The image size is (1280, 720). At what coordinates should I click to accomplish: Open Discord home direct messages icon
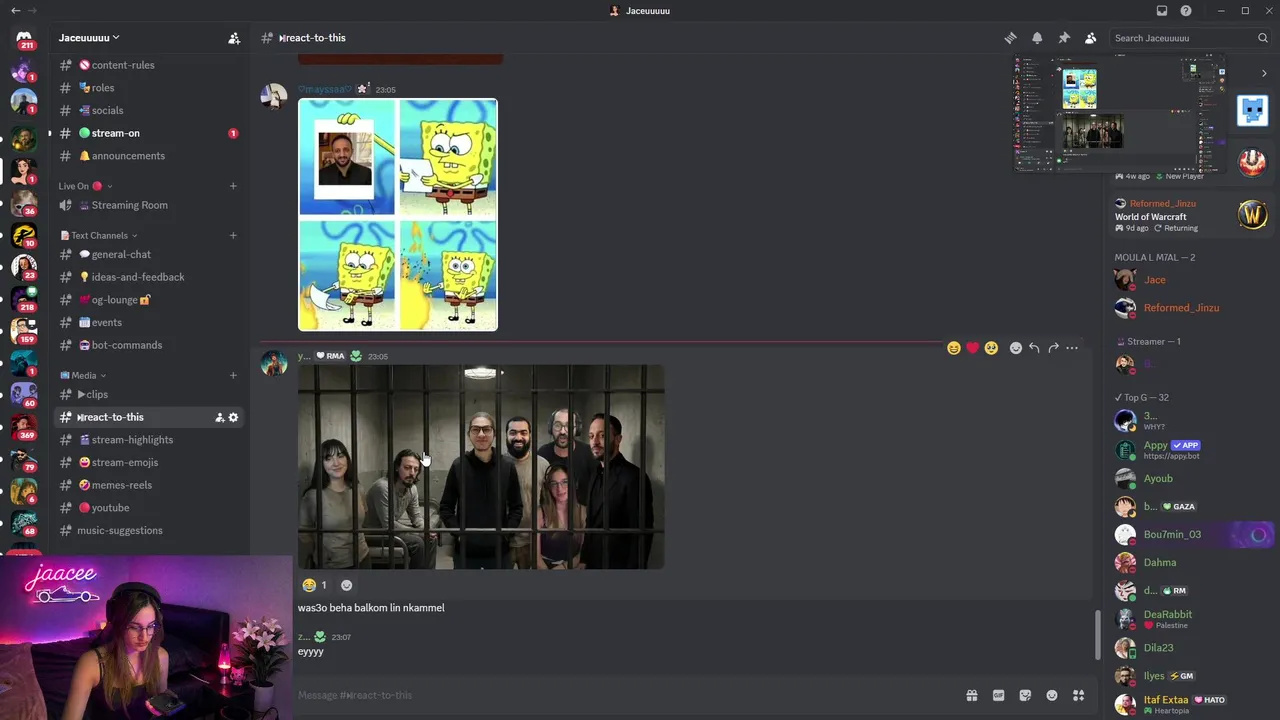click(24, 38)
